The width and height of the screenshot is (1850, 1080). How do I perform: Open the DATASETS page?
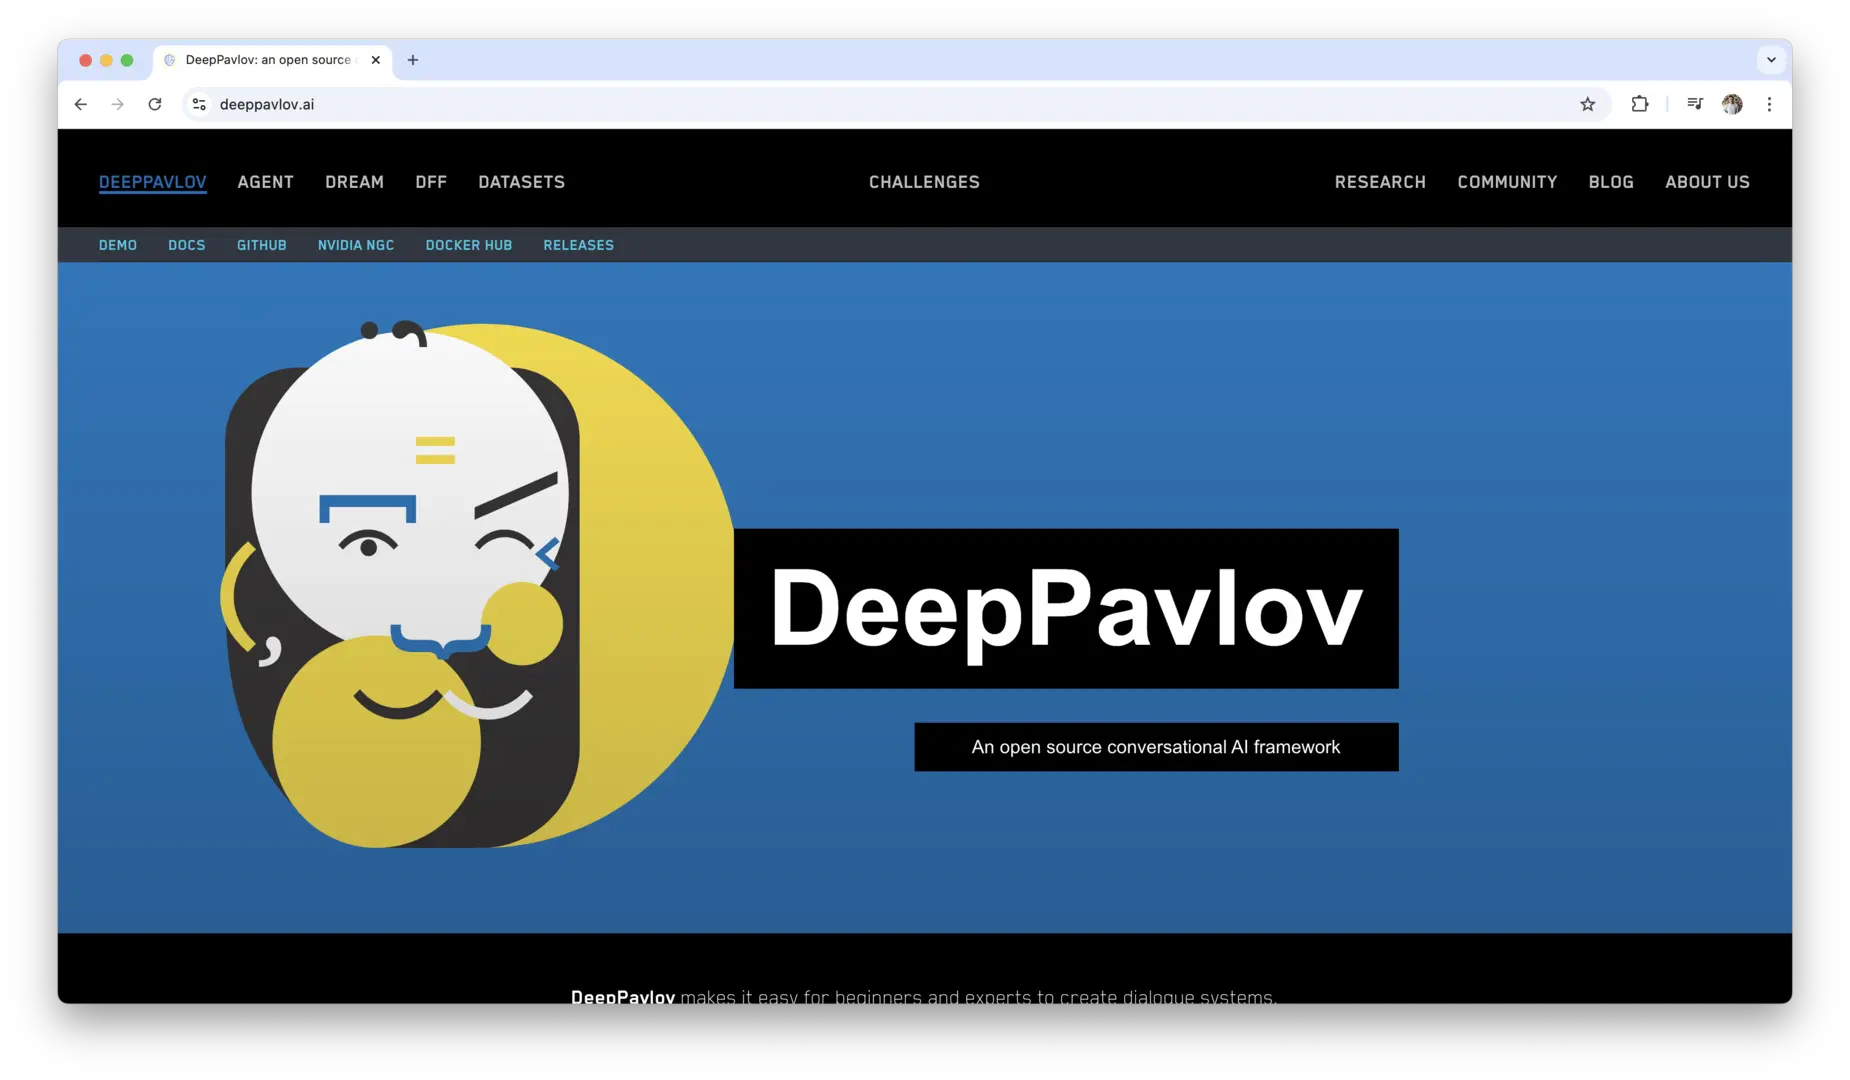pyautogui.click(x=521, y=182)
